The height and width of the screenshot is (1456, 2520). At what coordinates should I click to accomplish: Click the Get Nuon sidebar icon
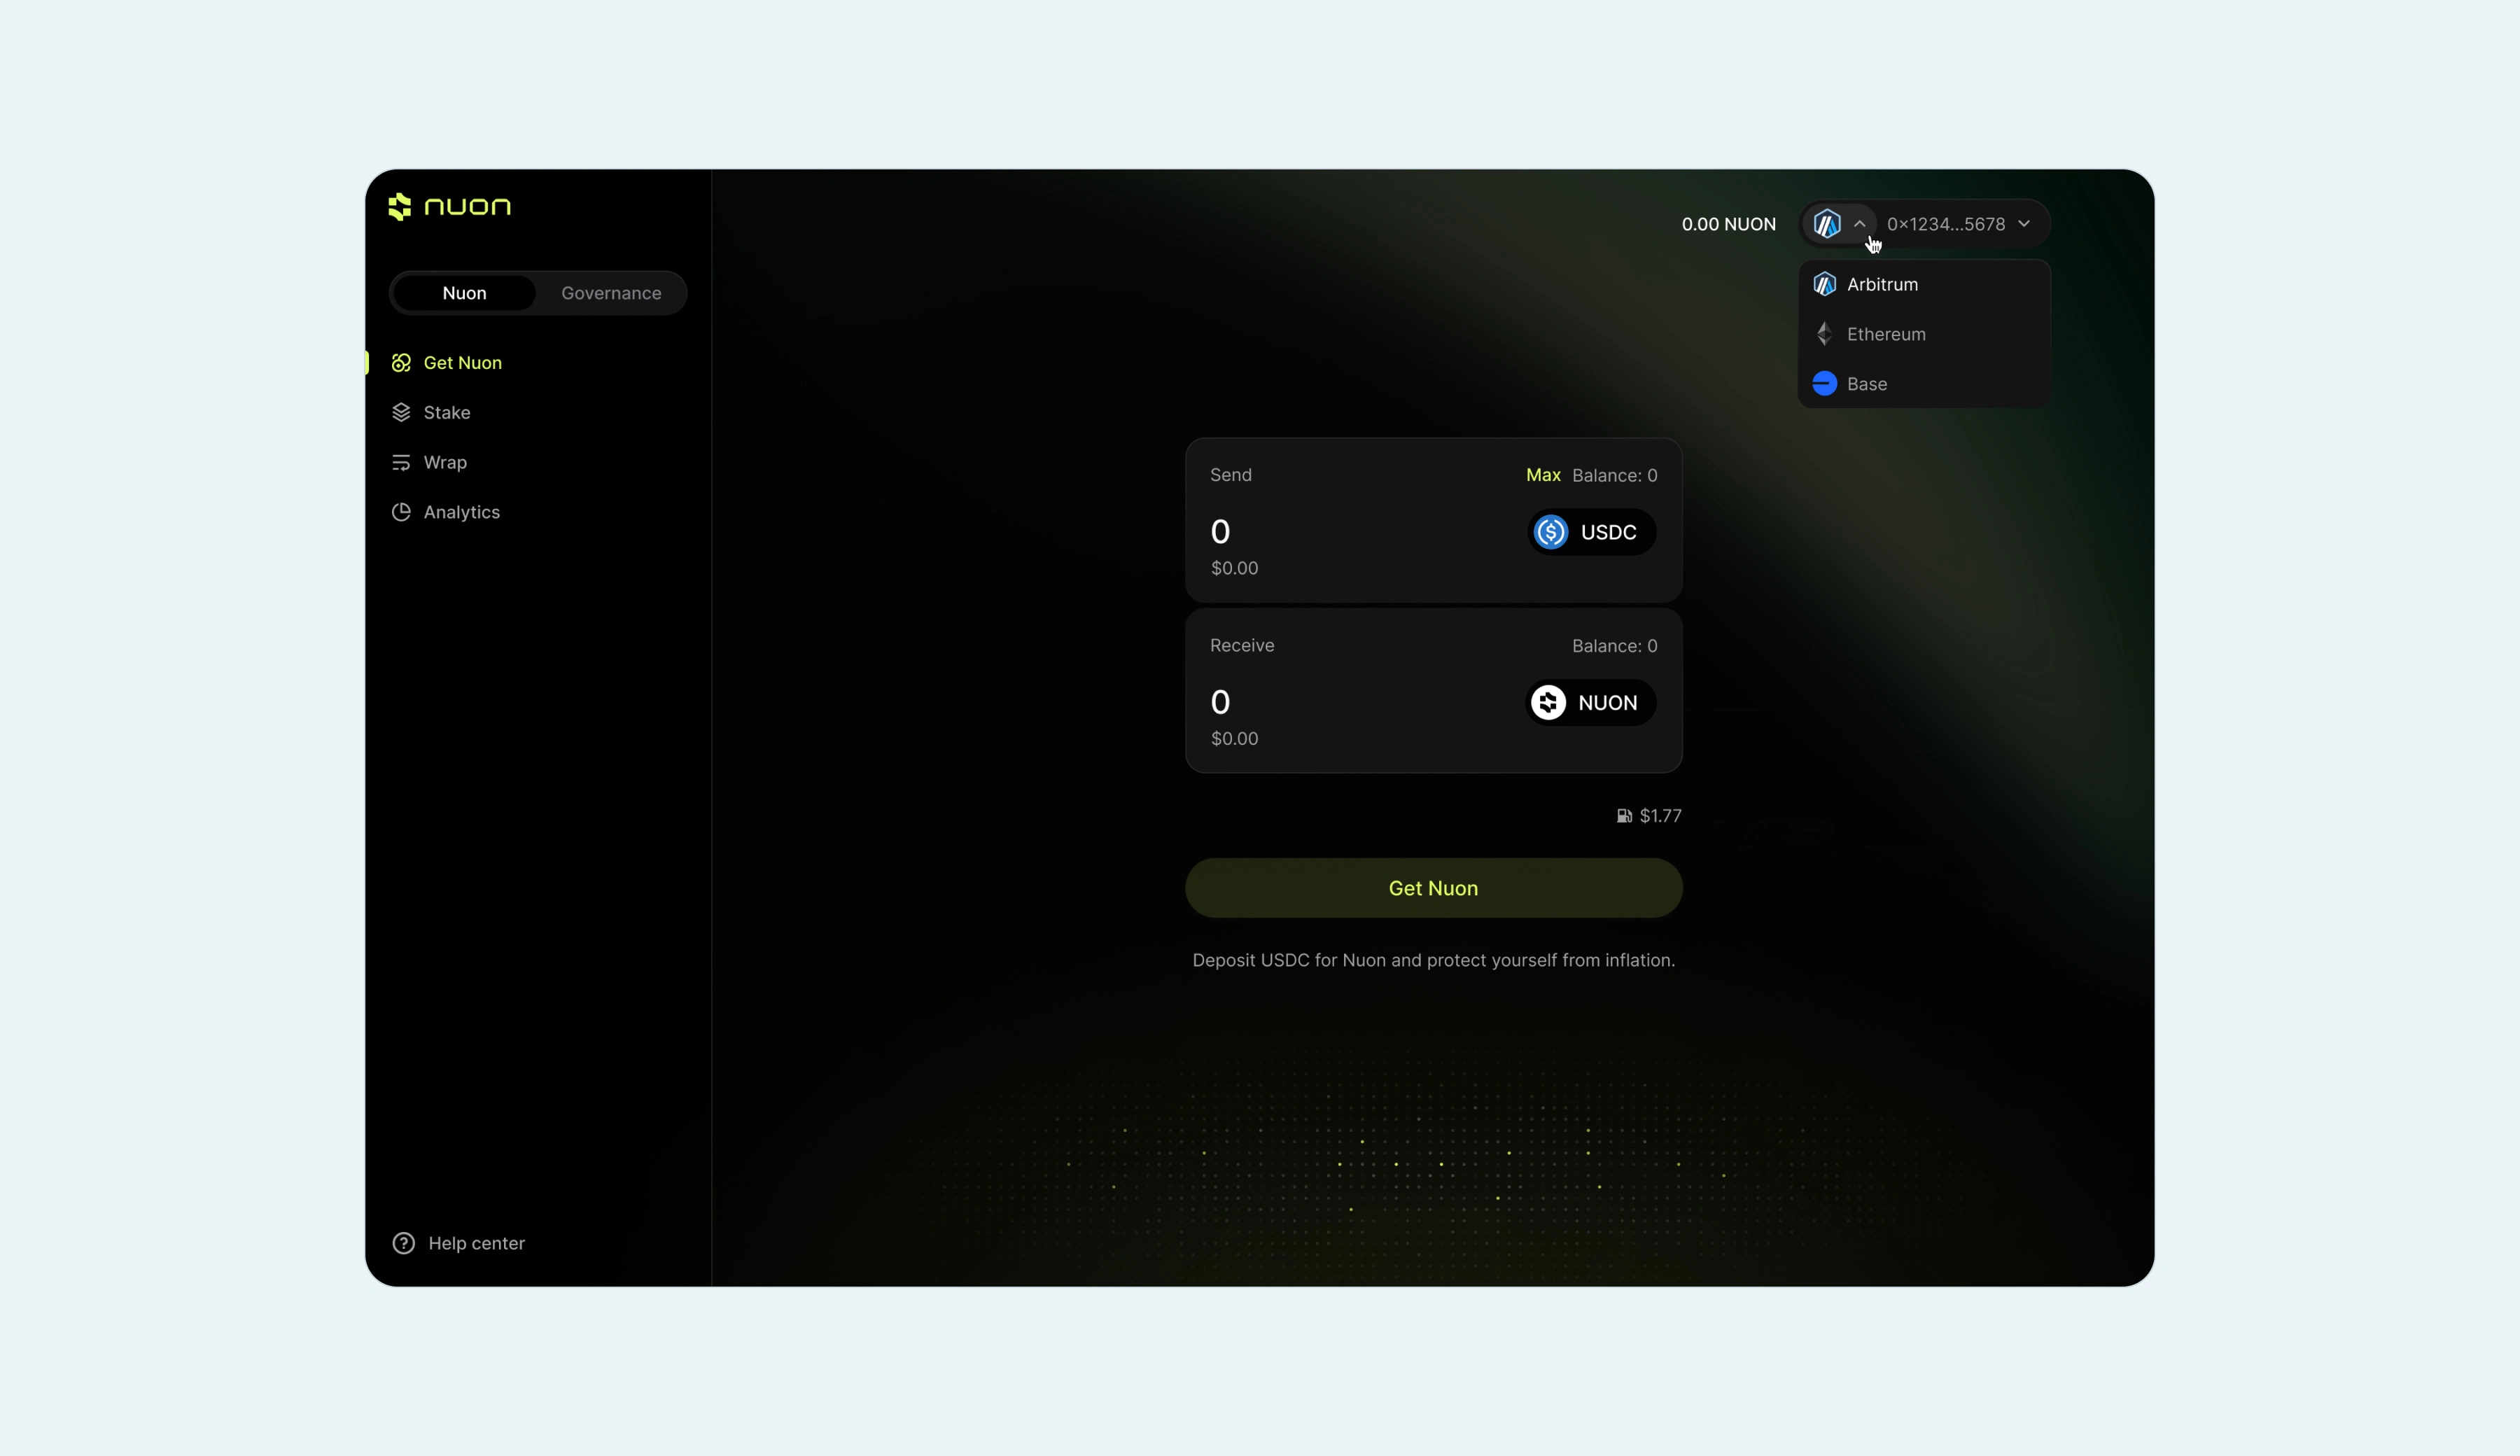coord(401,363)
